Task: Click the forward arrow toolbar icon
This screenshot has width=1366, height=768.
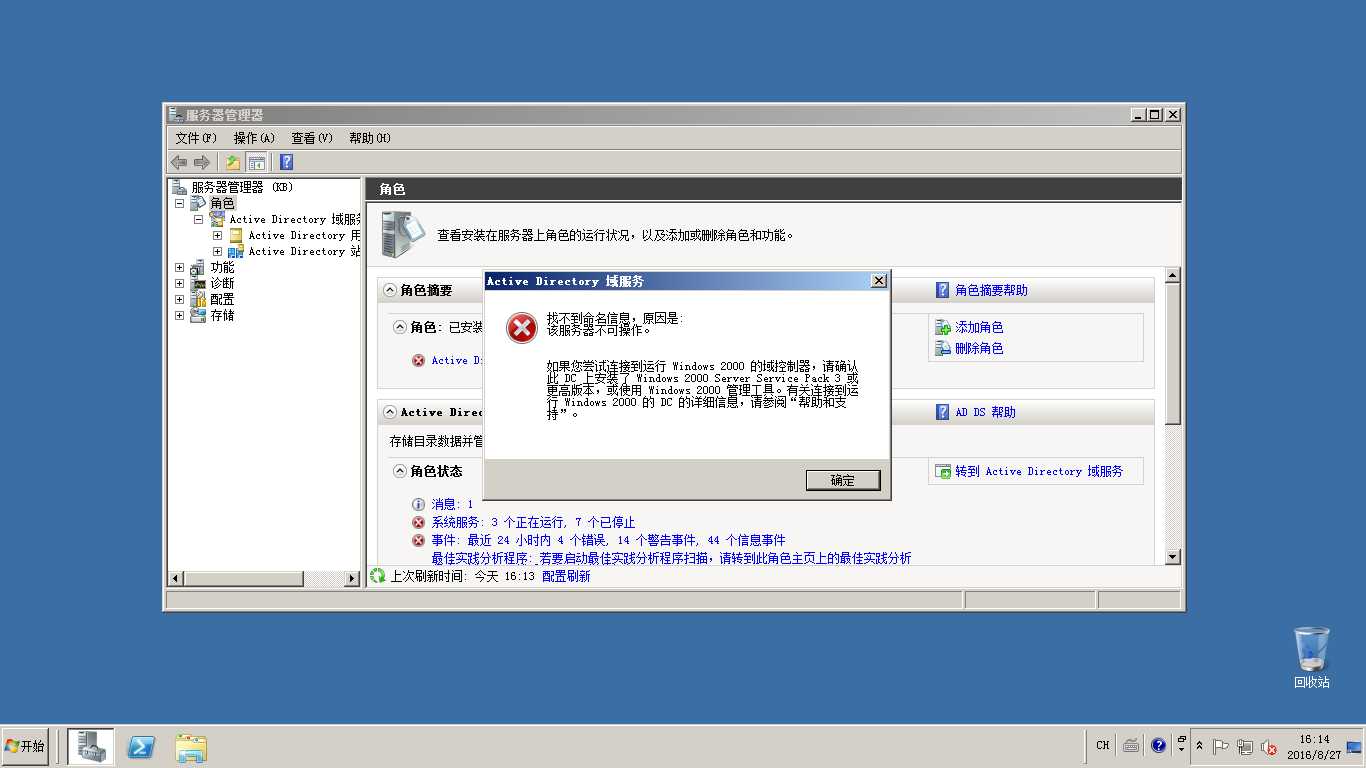Action: tap(202, 162)
